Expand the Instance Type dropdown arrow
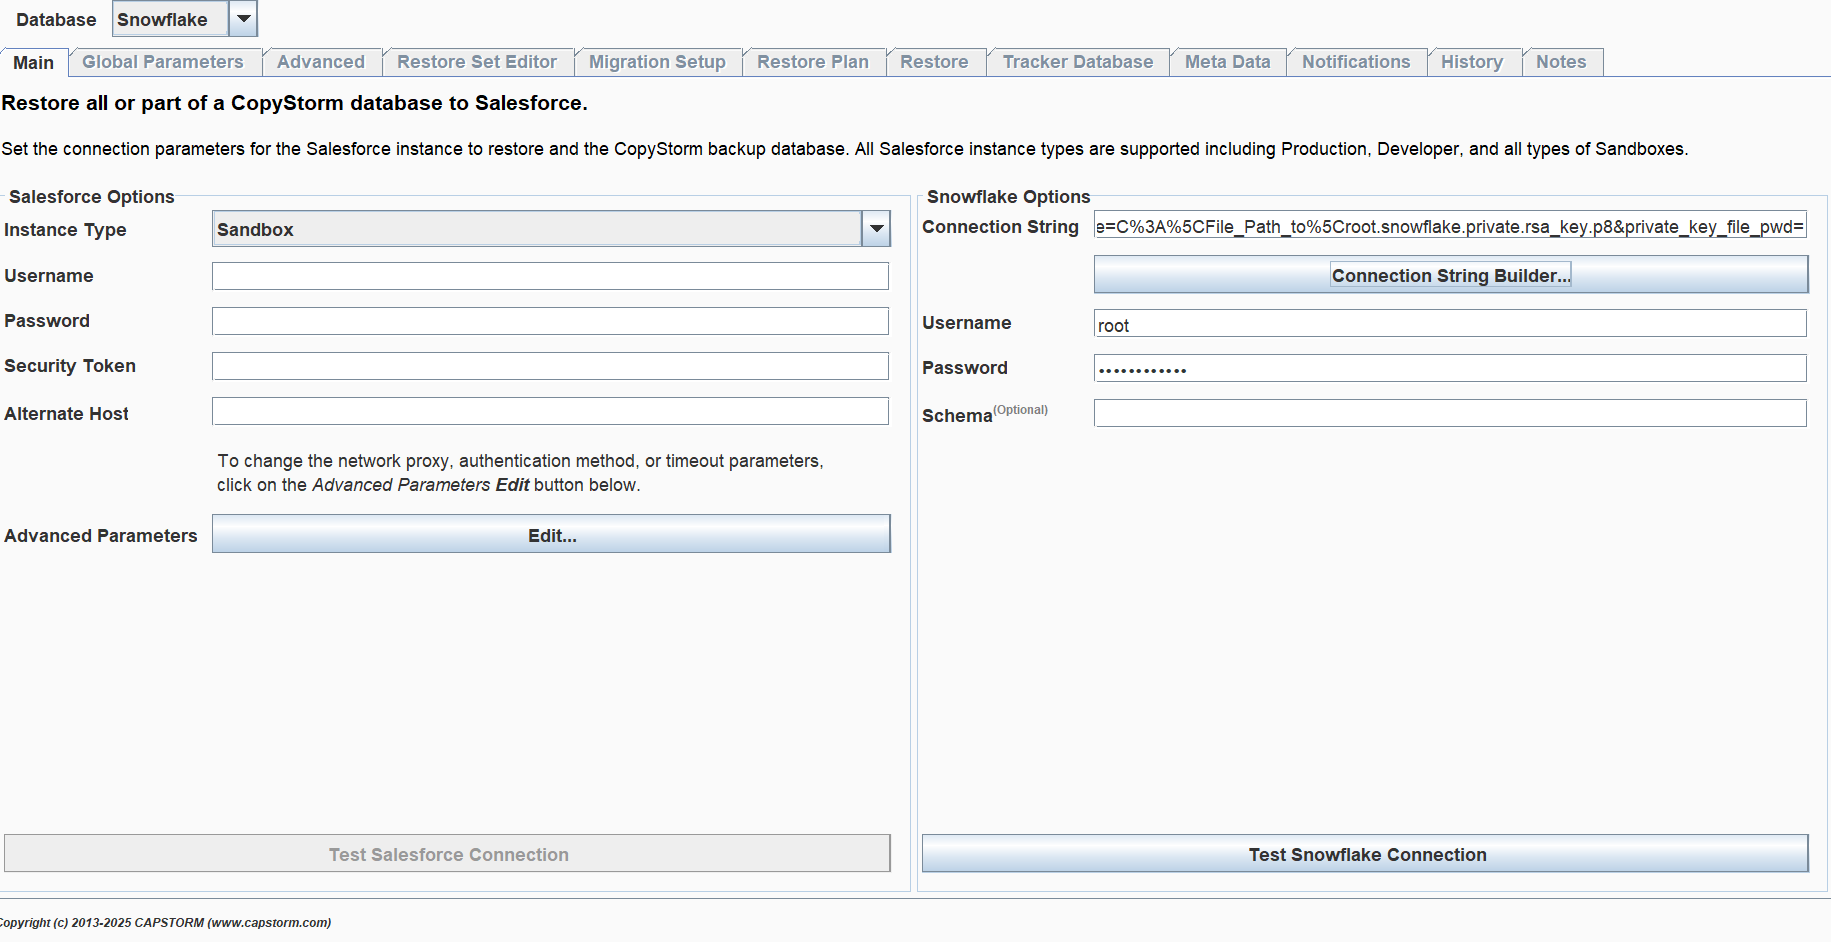This screenshot has width=1831, height=942. (x=876, y=229)
